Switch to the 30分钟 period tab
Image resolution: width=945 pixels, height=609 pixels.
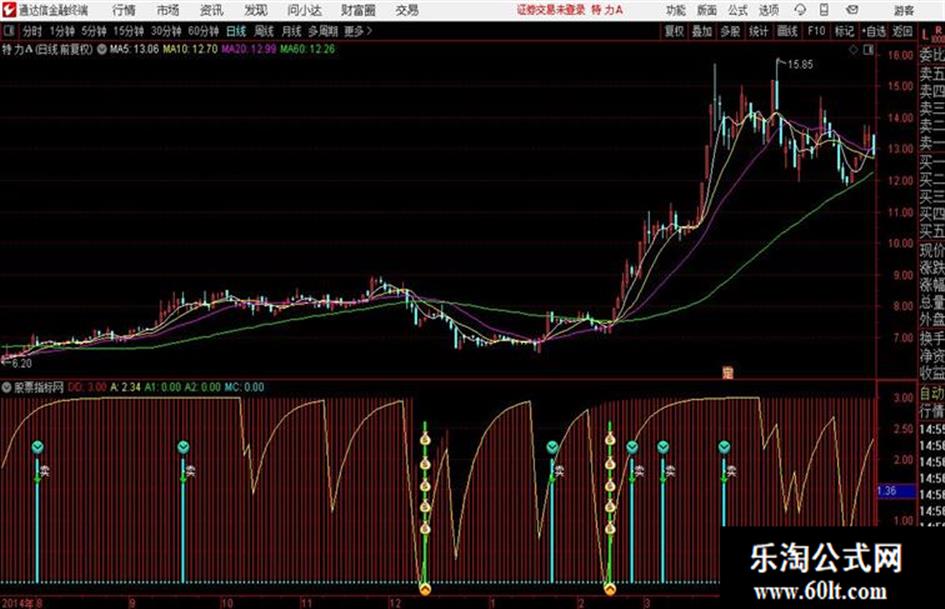click(x=166, y=31)
